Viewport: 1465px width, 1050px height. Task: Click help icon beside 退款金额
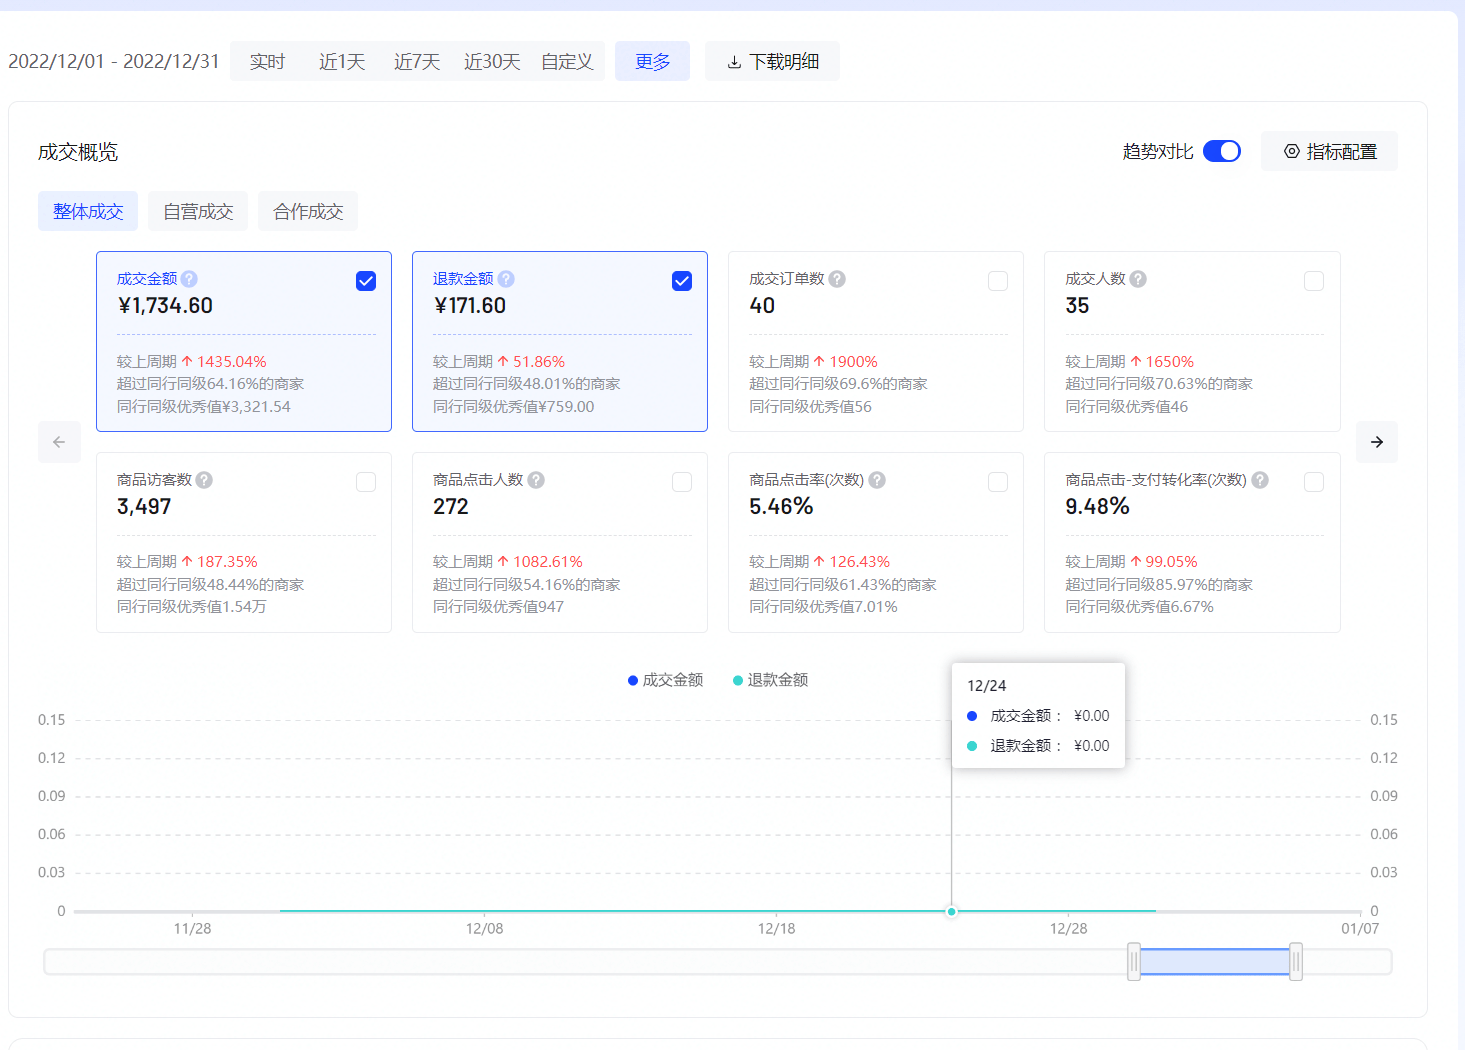point(506,279)
